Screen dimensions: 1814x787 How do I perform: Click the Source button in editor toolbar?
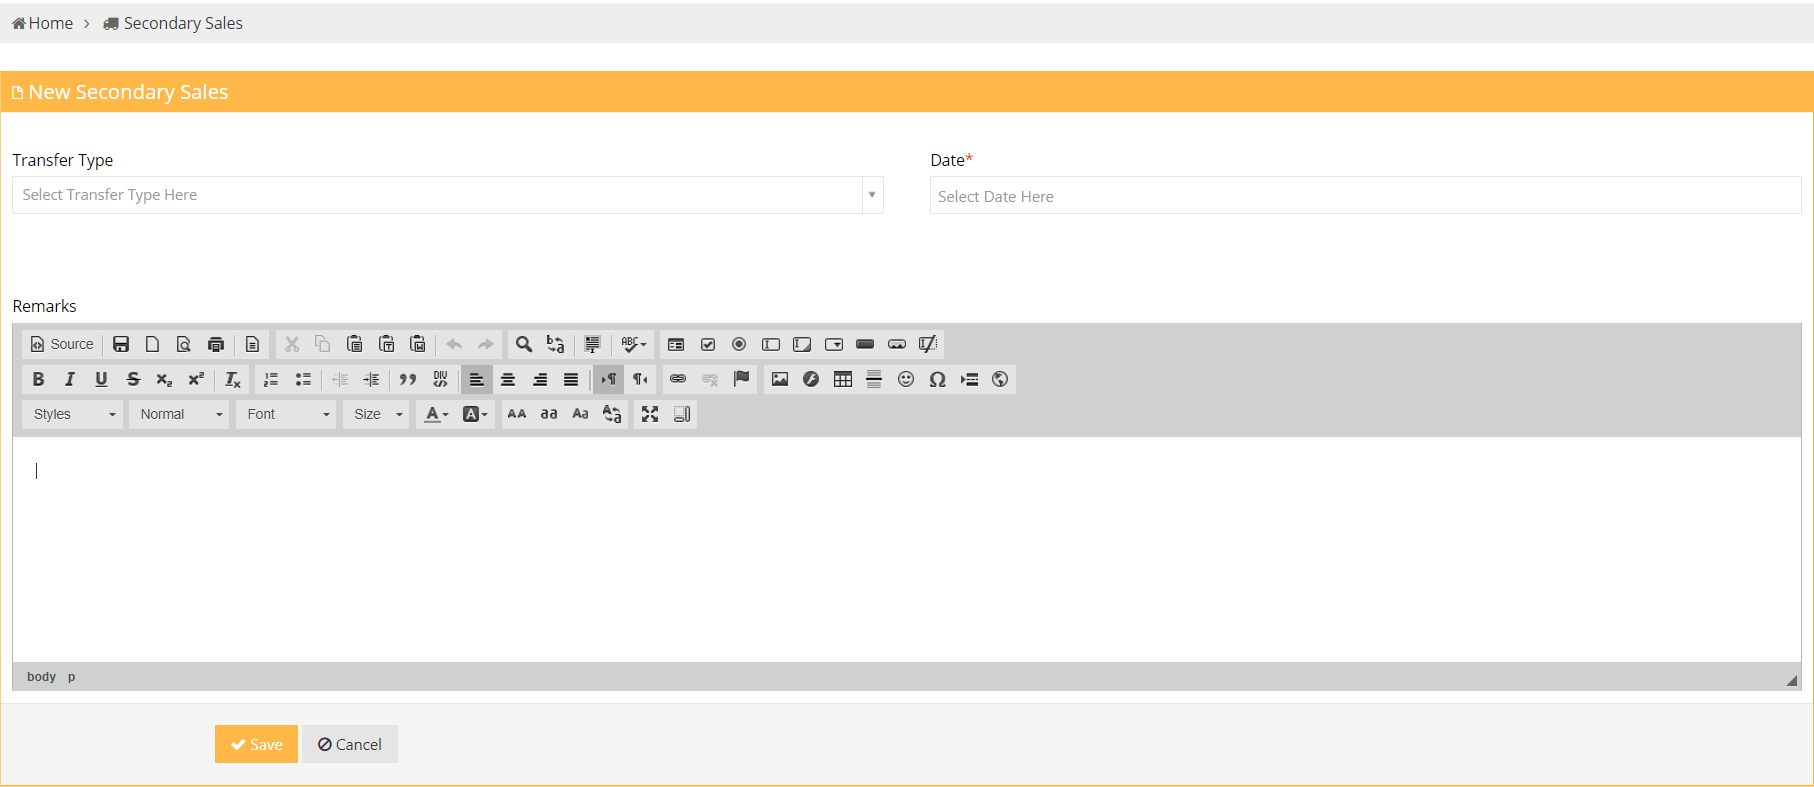62,344
